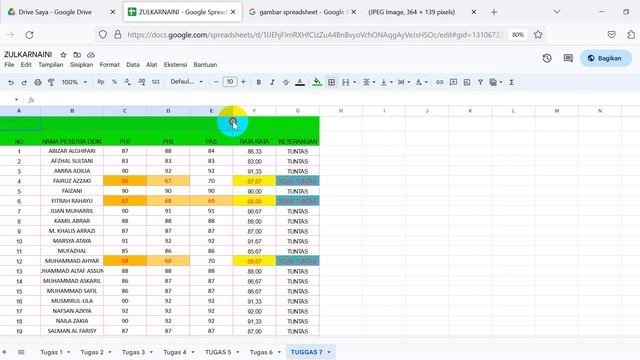This screenshot has width=640, height=360.
Task: Open text wrapping dropdown
Action: click(403, 82)
